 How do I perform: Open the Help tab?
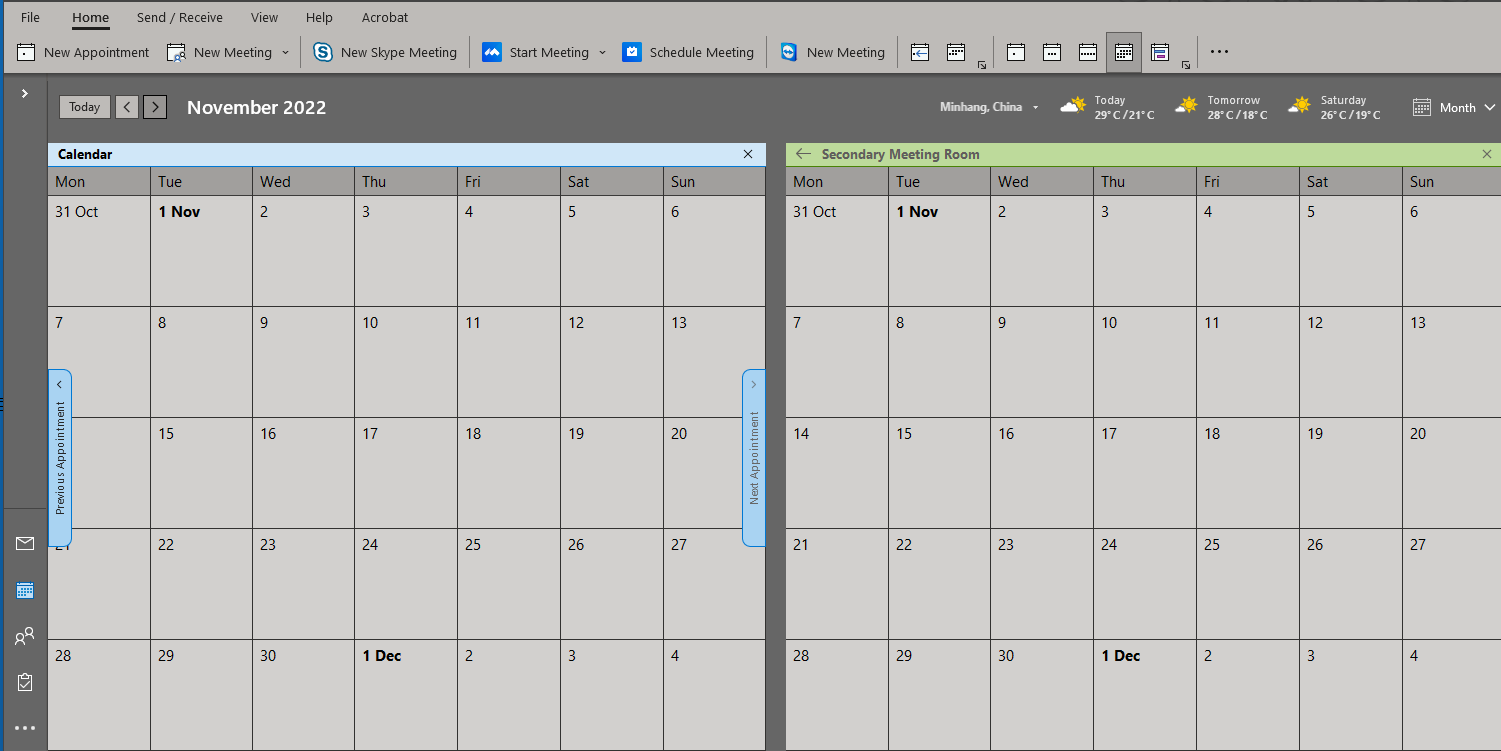(x=319, y=17)
